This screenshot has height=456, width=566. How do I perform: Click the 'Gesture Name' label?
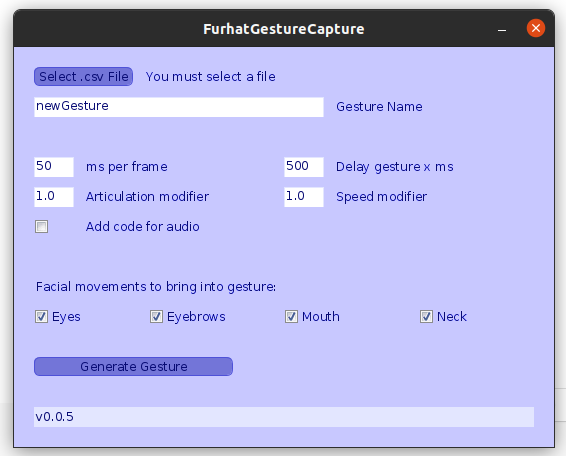pos(379,107)
